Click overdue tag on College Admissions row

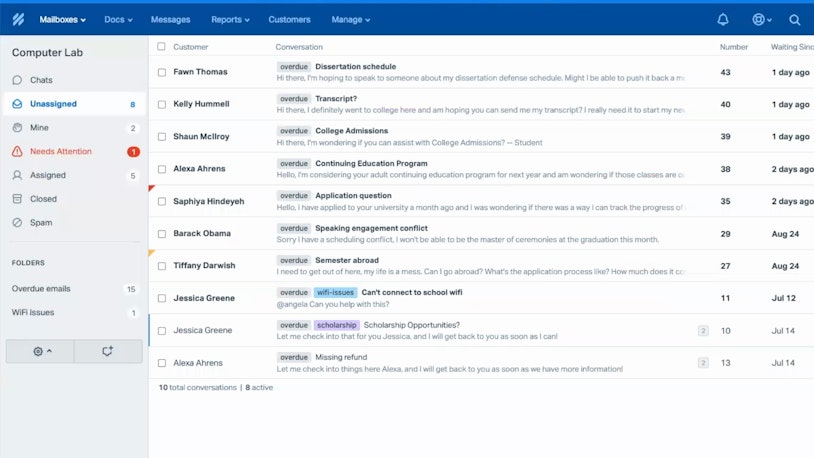pyautogui.click(x=294, y=131)
